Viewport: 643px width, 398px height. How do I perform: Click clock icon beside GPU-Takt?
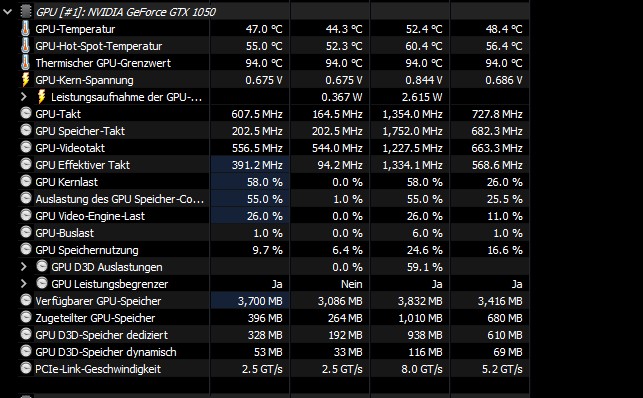(x=26, y=114)
